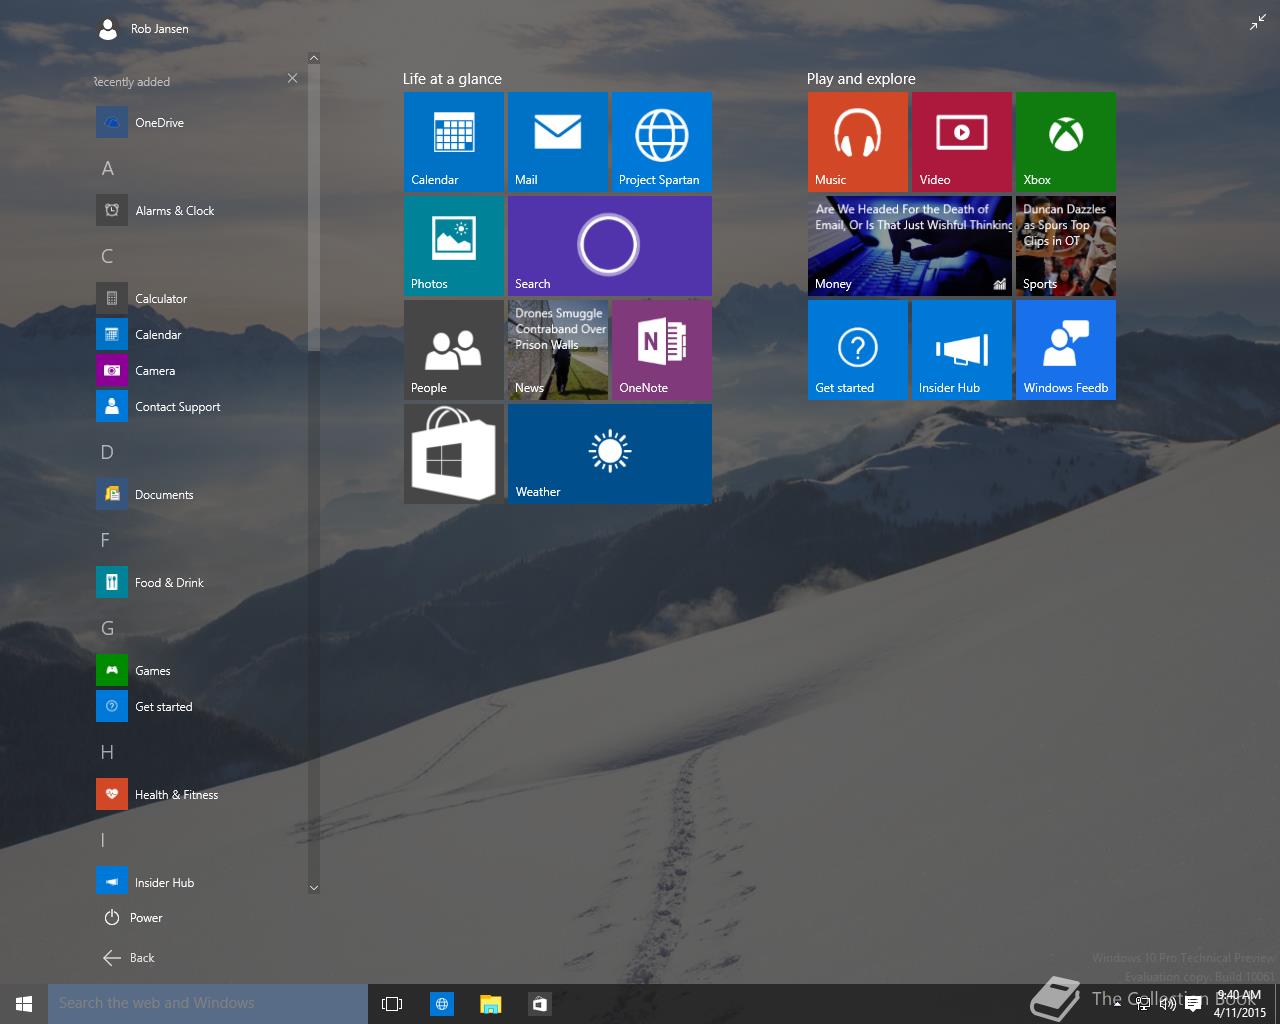
Task: Open the Mail tile
Action: point(558,142)
